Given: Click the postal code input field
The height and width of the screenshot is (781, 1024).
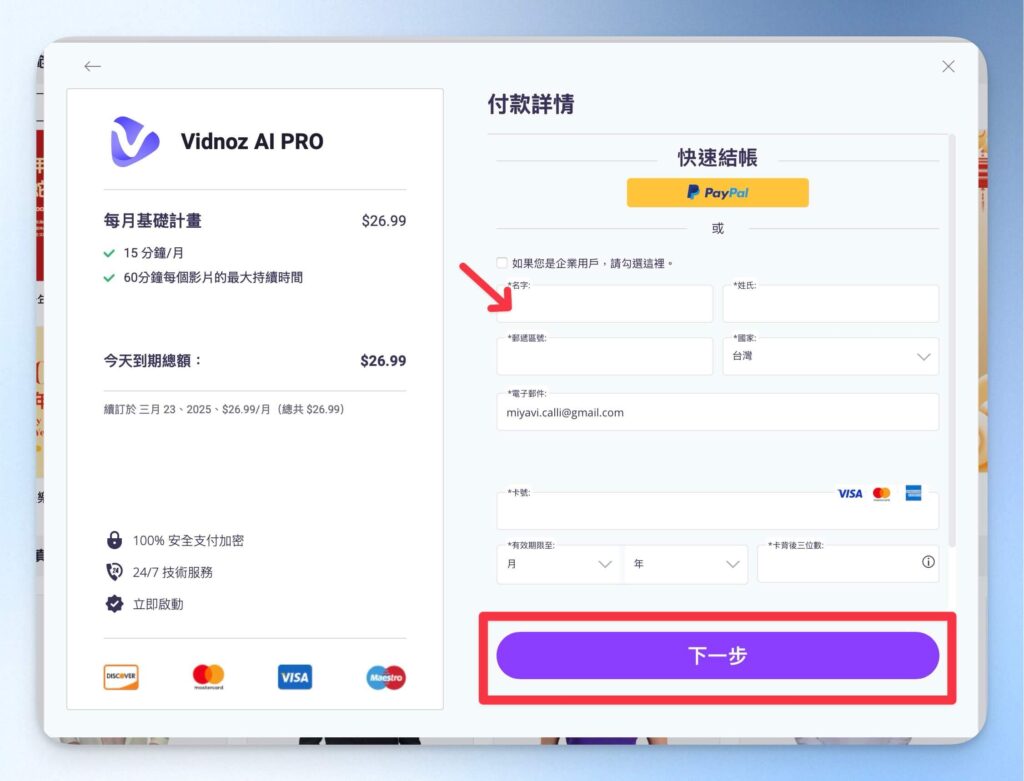Looking at the screenshot, I should pos(604,357).
